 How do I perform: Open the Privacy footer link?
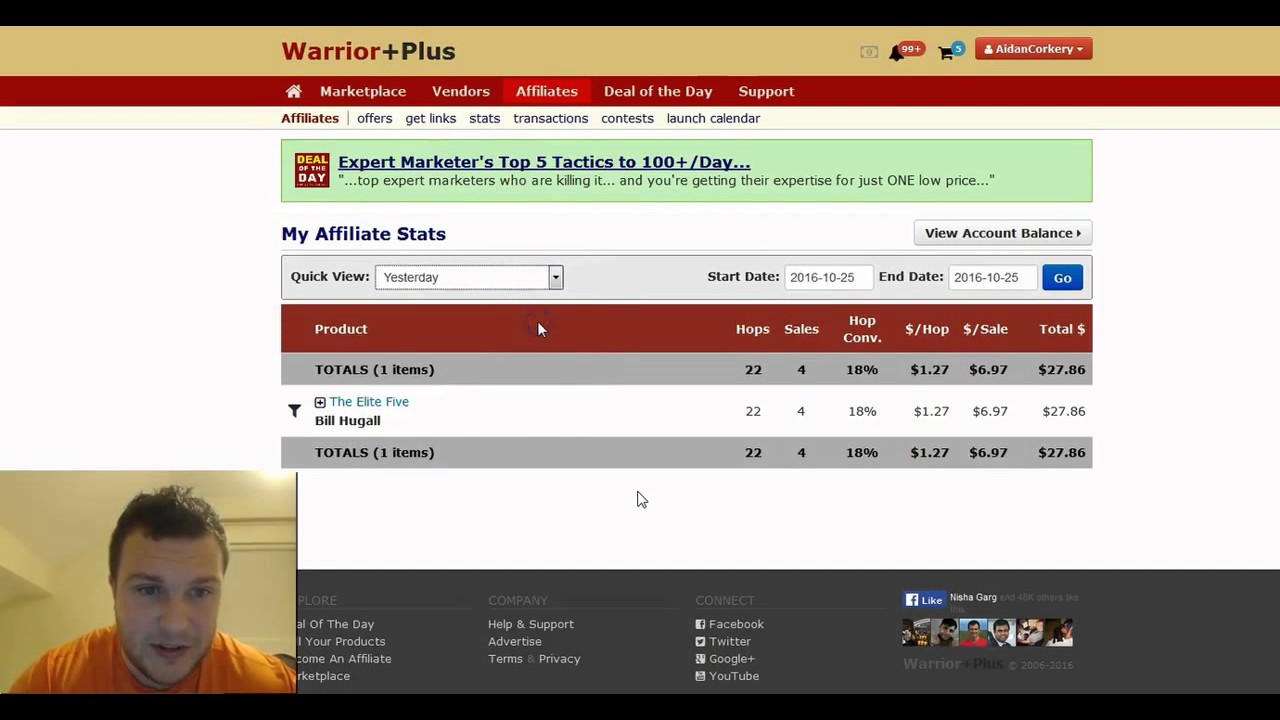click(559, 659)
